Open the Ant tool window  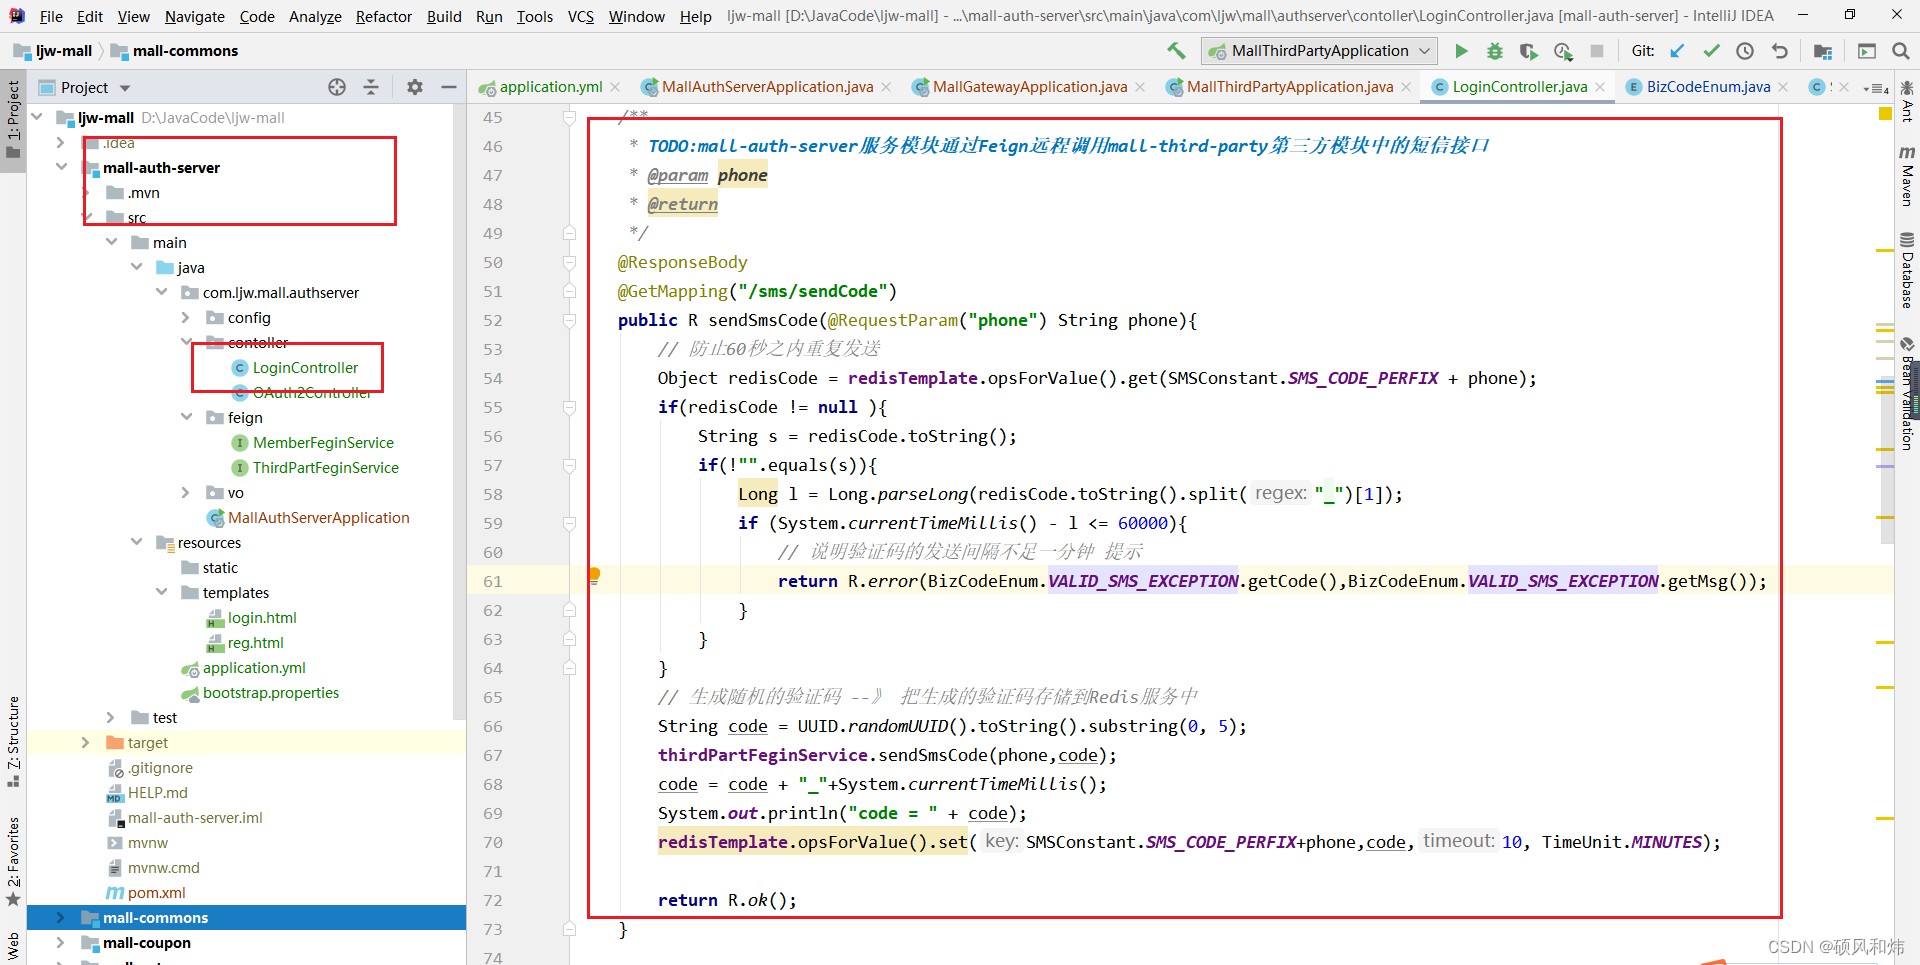point(1907,102)
